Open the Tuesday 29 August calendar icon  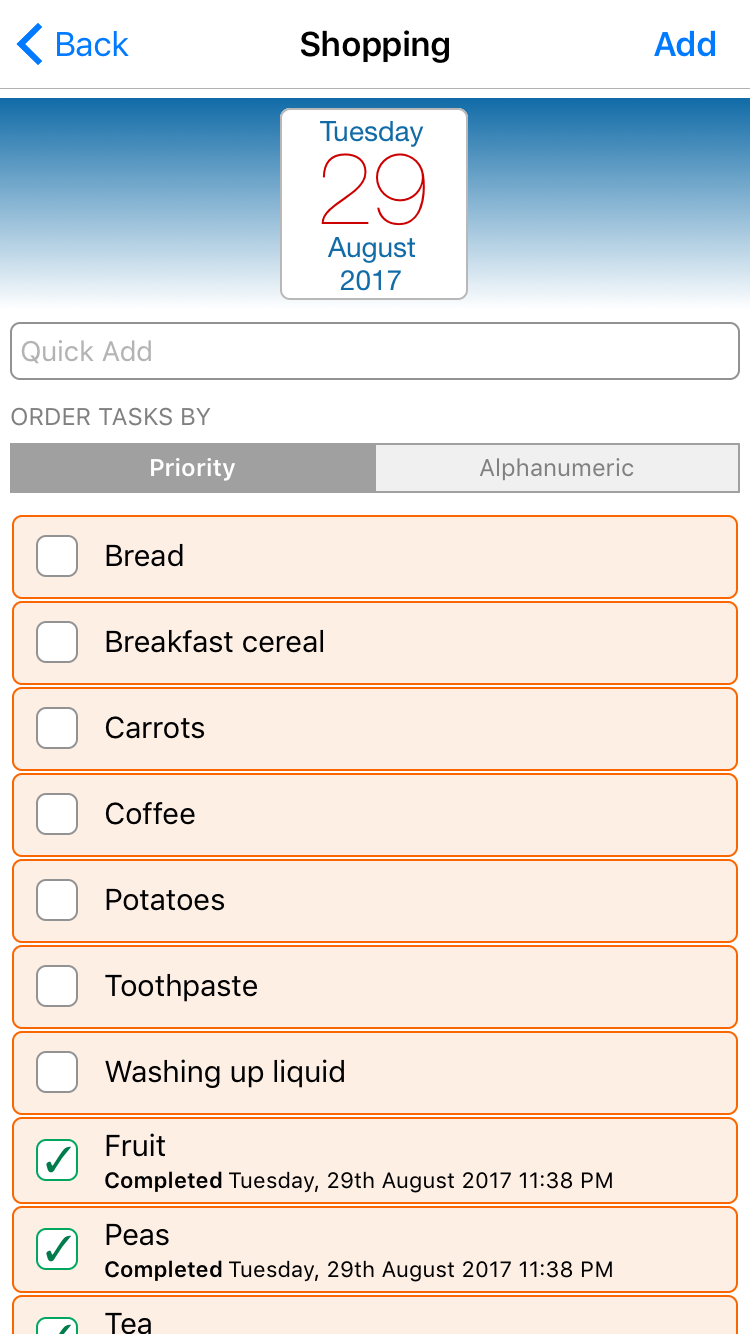[373, 204]
